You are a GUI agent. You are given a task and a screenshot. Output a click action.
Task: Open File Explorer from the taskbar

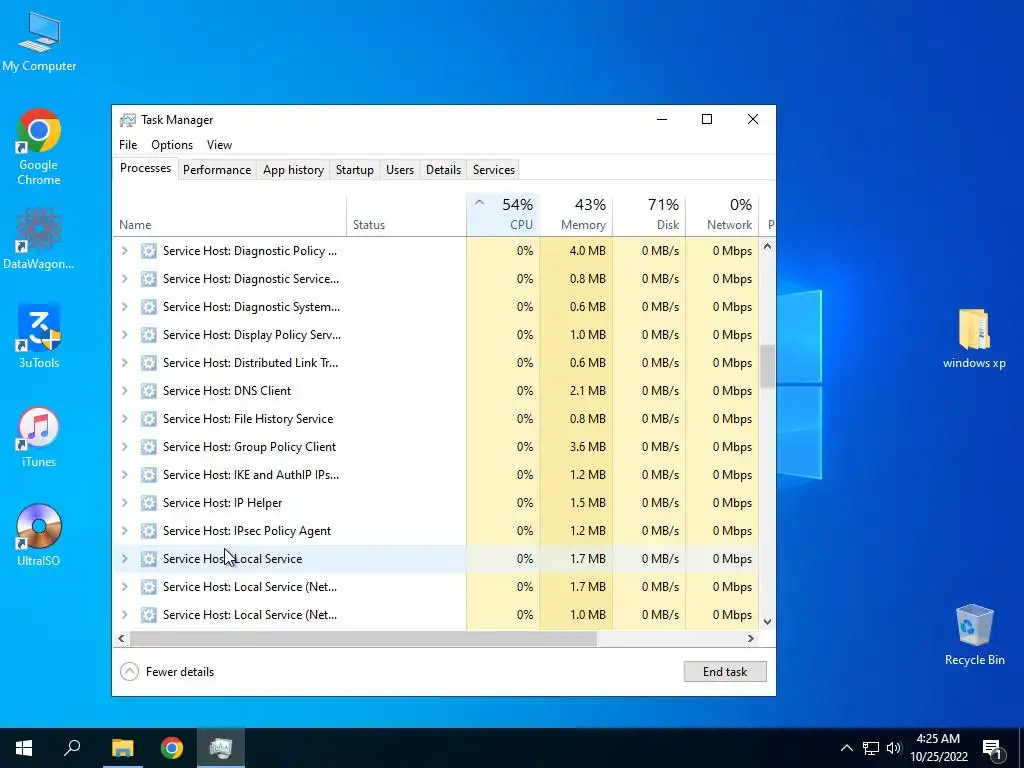tap(122, 748)
